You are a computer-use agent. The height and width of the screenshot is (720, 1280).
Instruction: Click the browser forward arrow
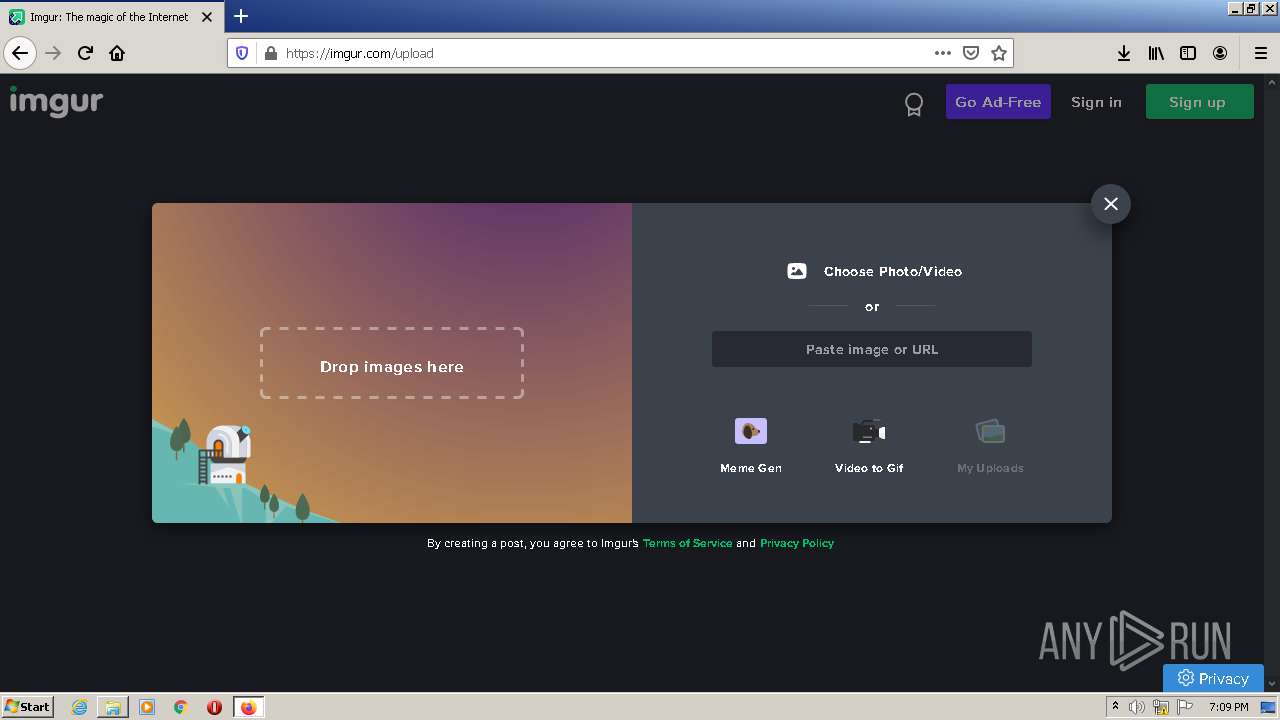tap(53, 53)
